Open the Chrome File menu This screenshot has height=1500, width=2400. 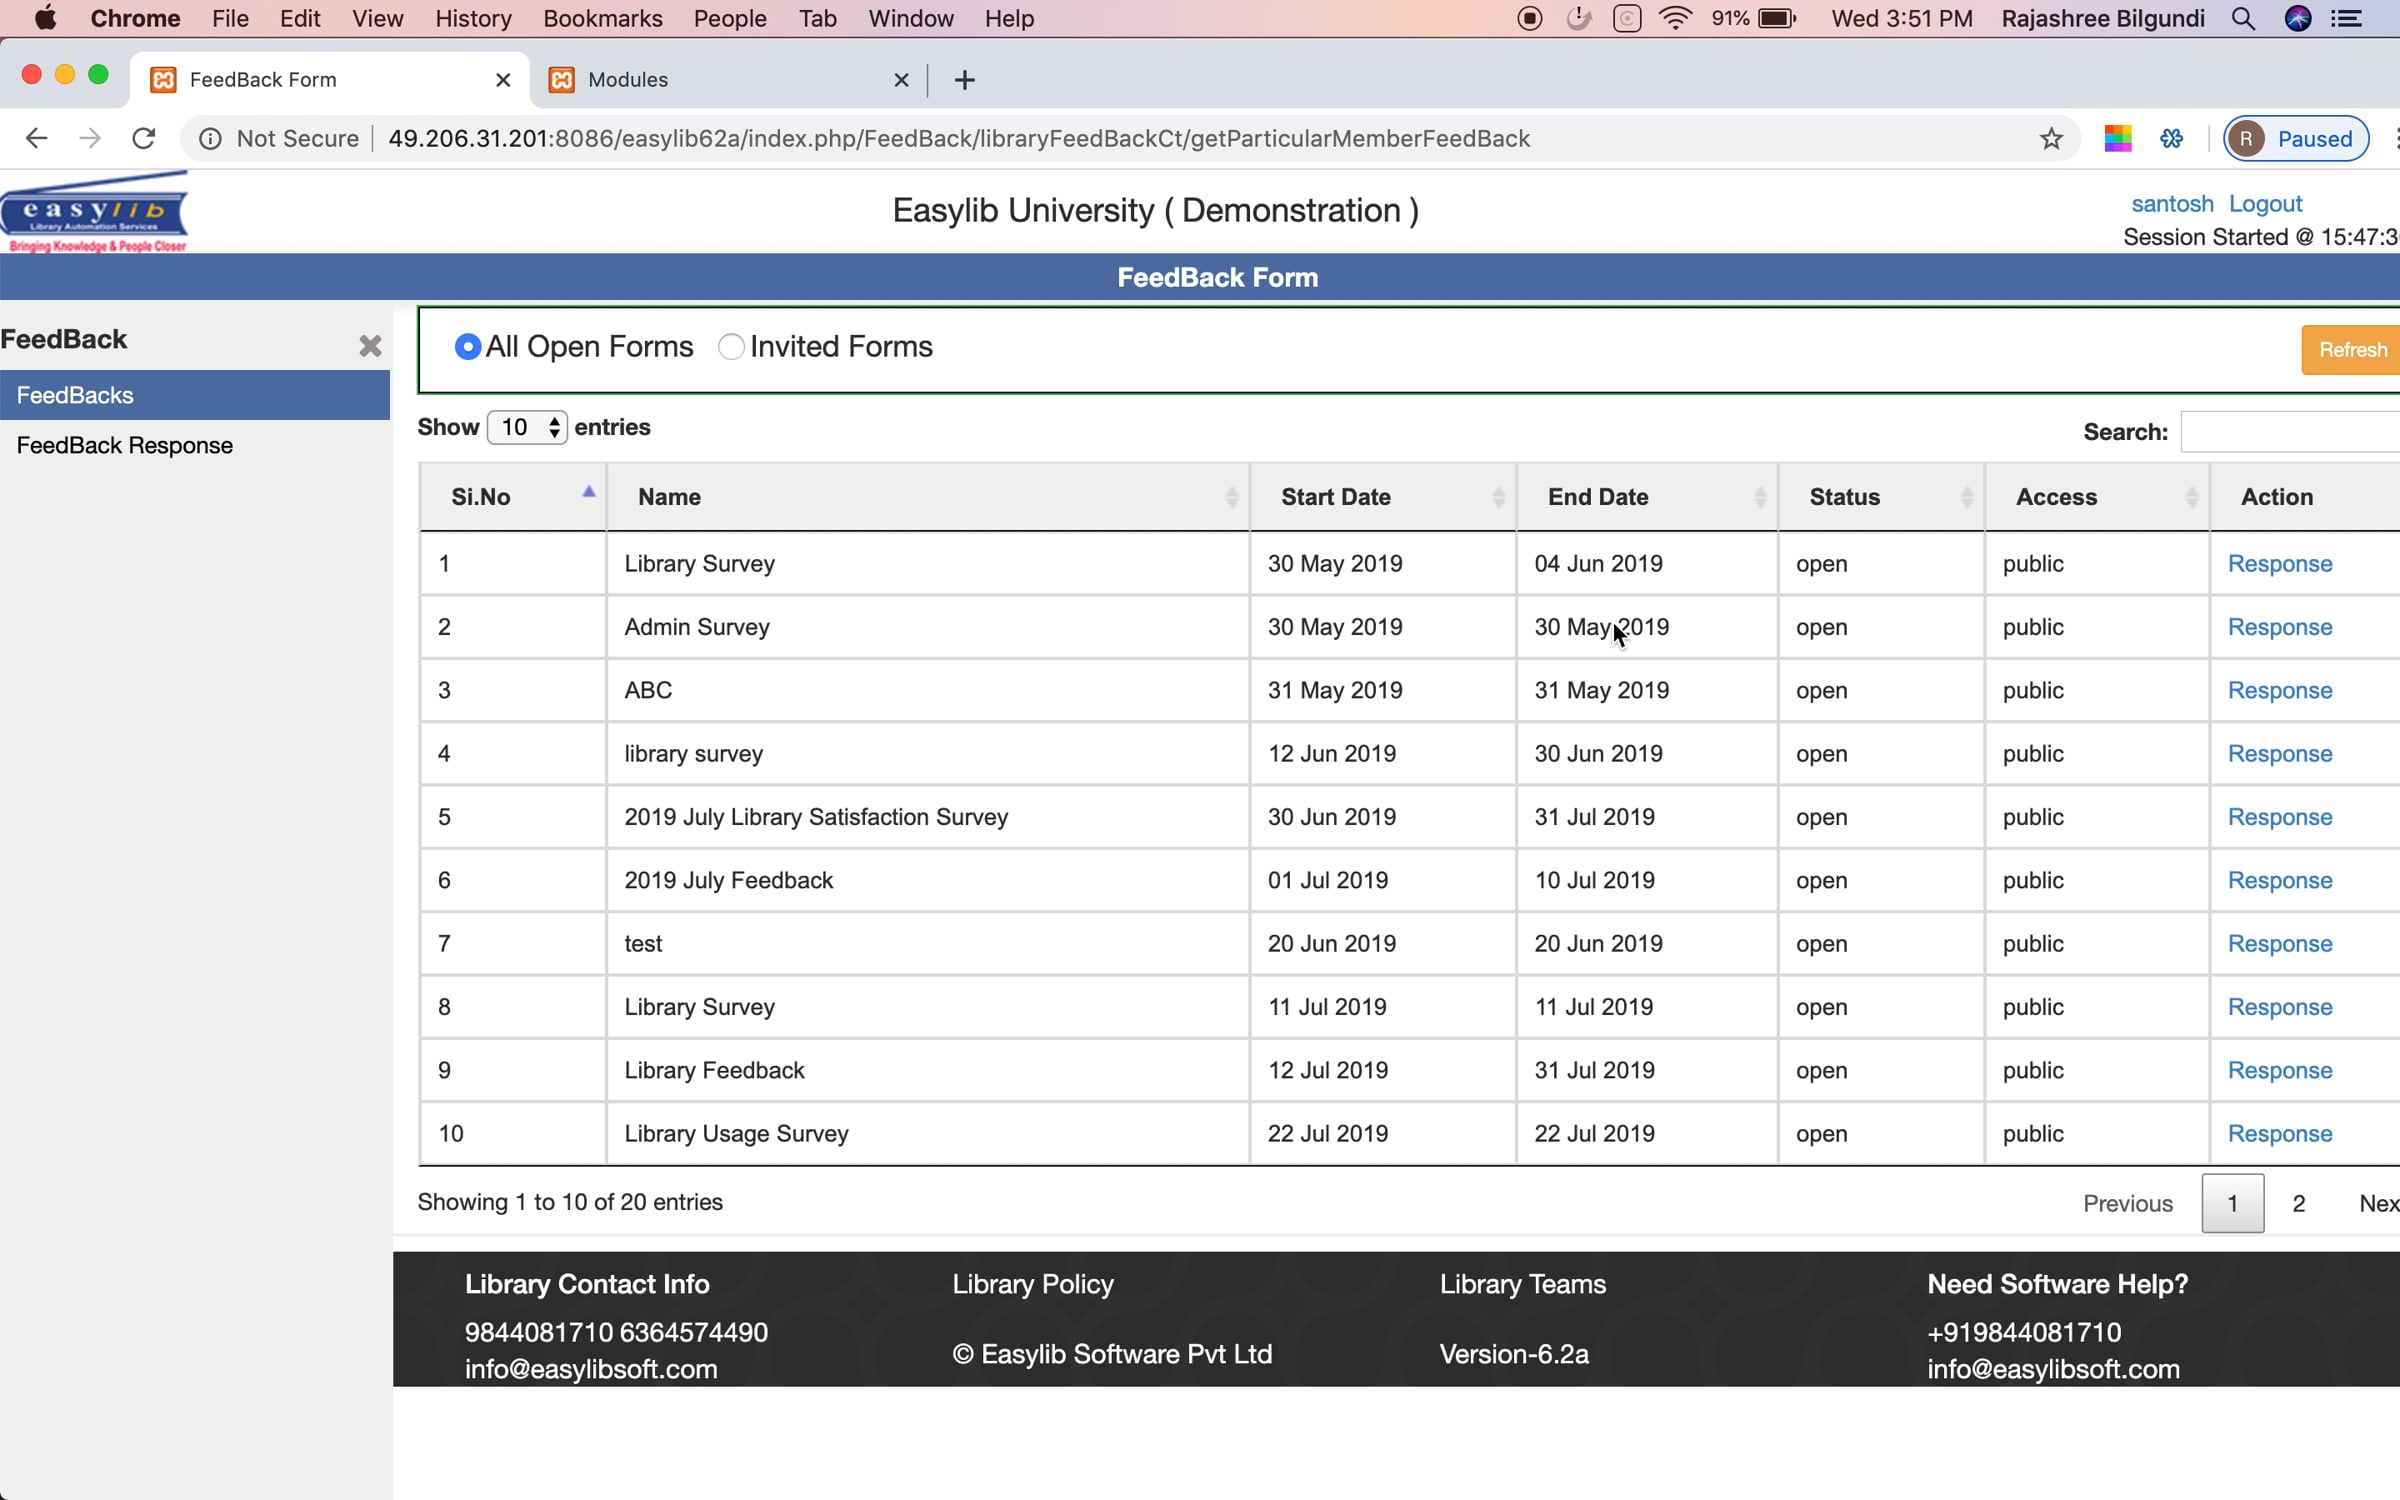(230, 18)
